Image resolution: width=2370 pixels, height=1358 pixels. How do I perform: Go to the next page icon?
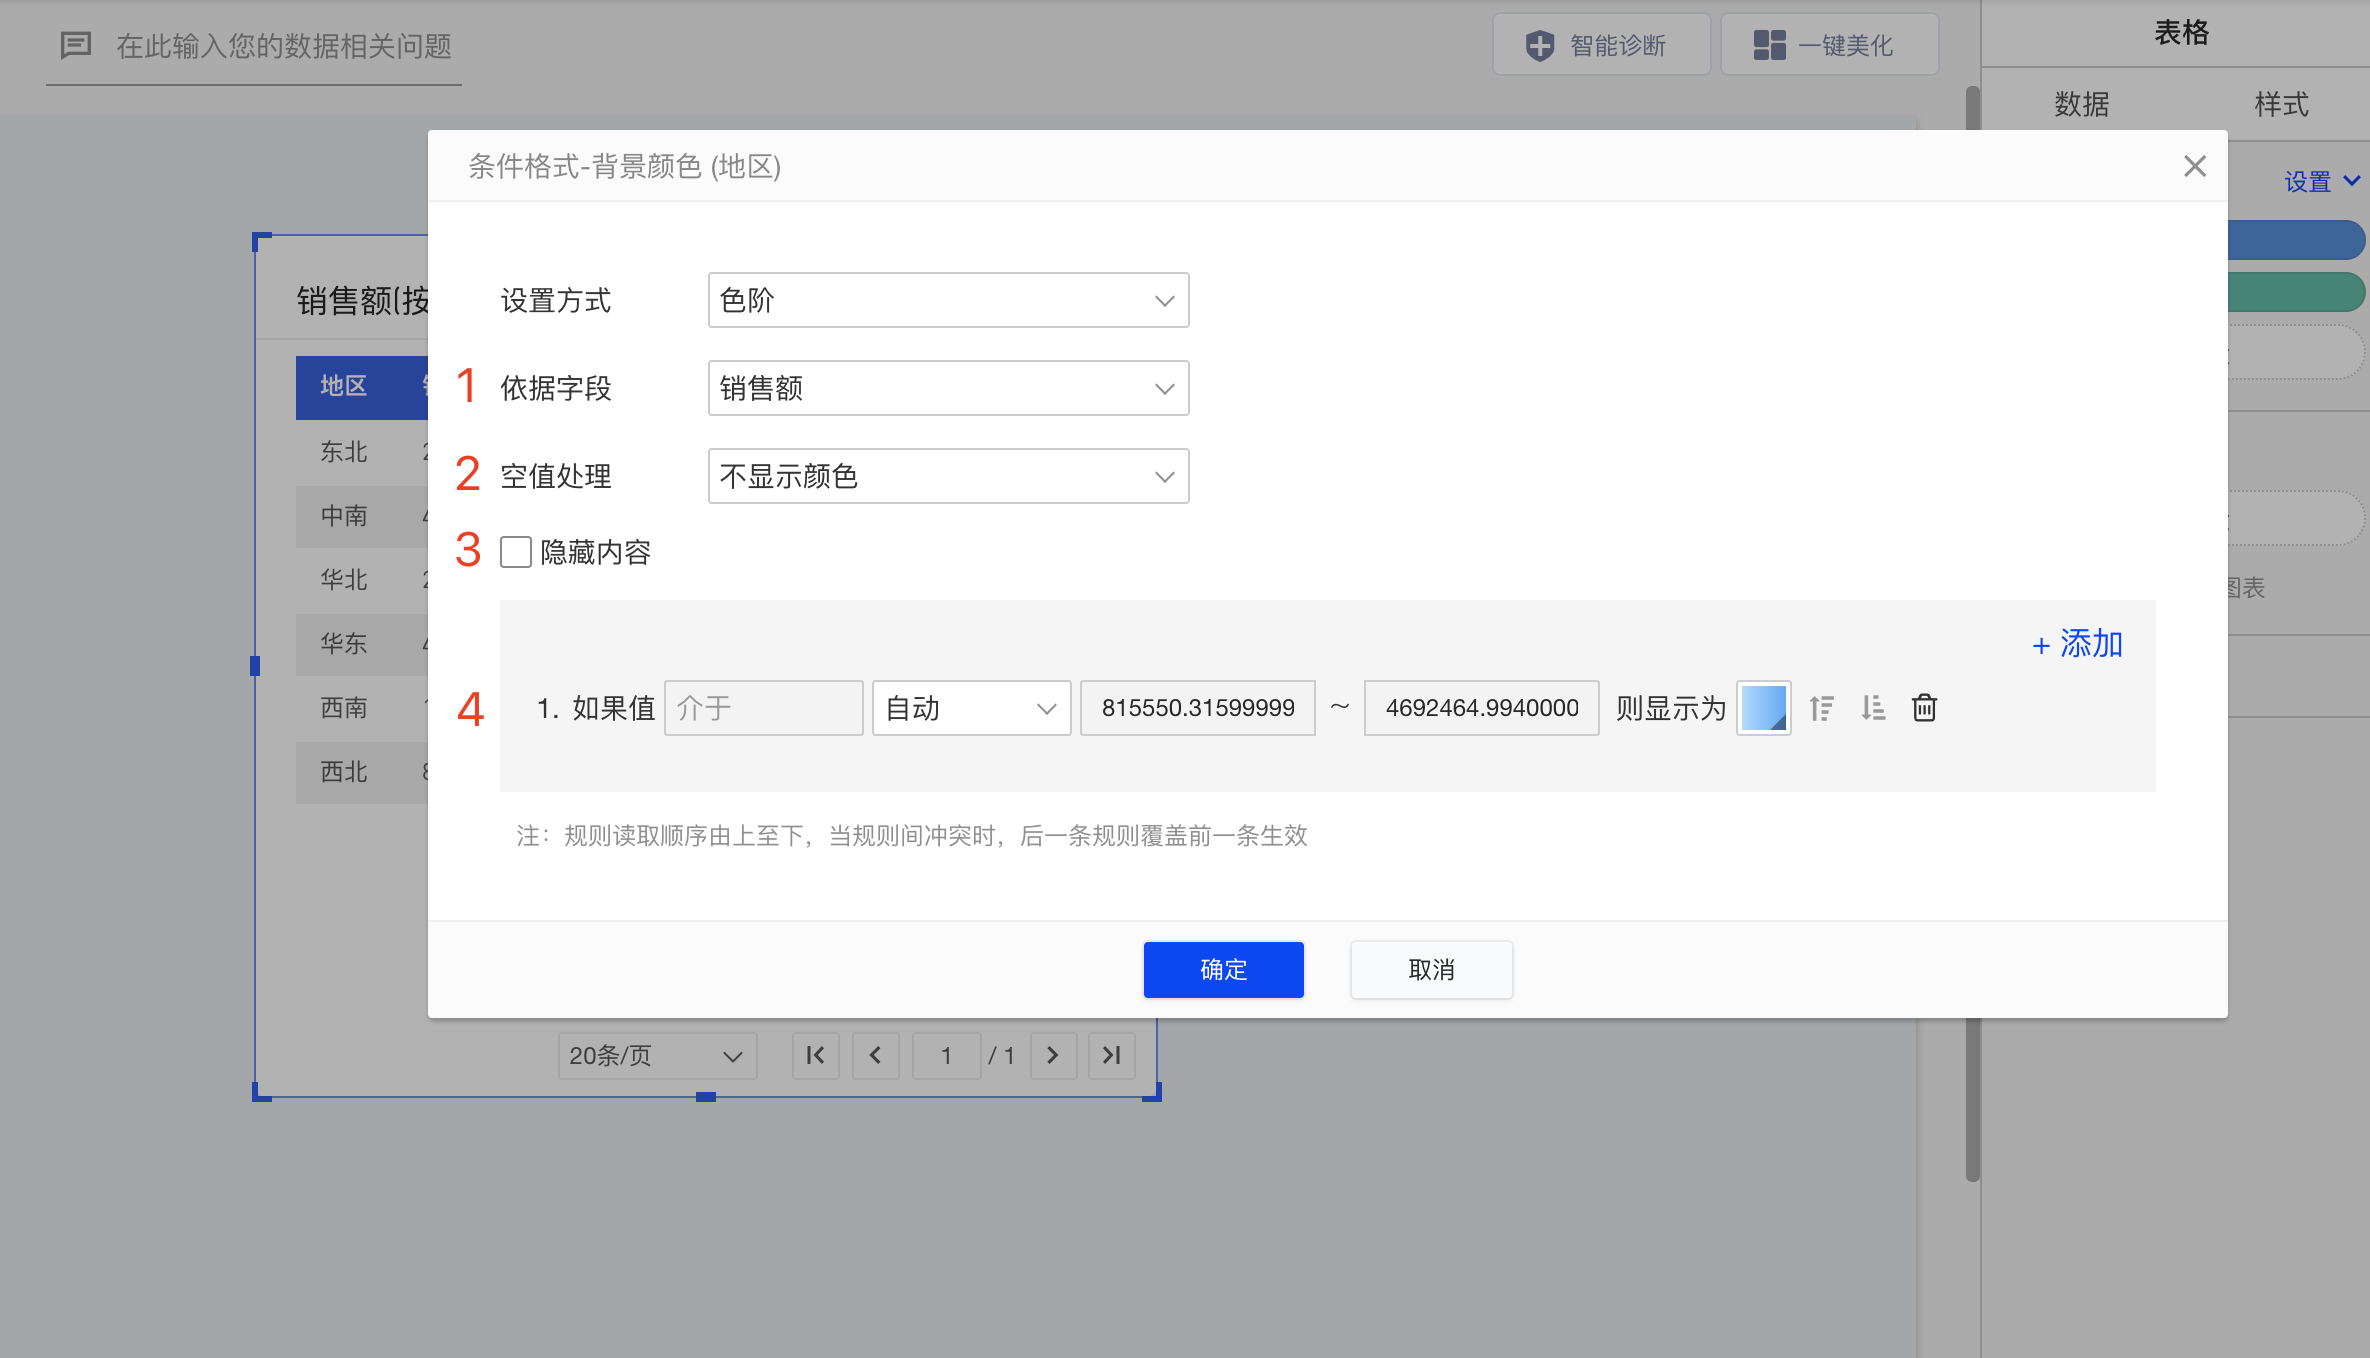tap(1053, 1056)
